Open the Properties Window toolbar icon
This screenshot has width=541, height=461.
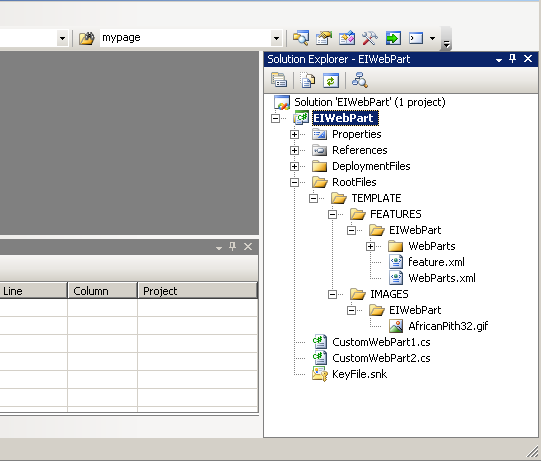point(324,38)
